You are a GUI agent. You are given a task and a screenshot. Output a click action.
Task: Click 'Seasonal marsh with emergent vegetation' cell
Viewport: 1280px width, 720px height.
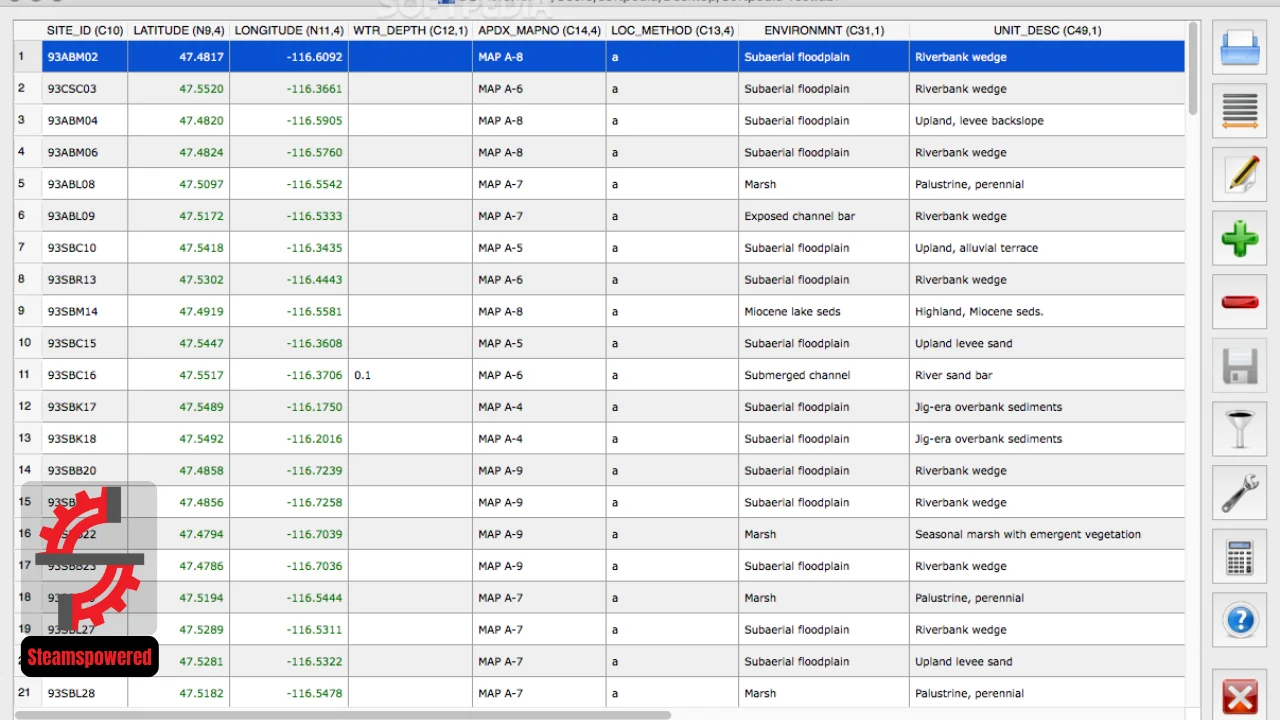pyautogui.click(x=1047, y=534)
